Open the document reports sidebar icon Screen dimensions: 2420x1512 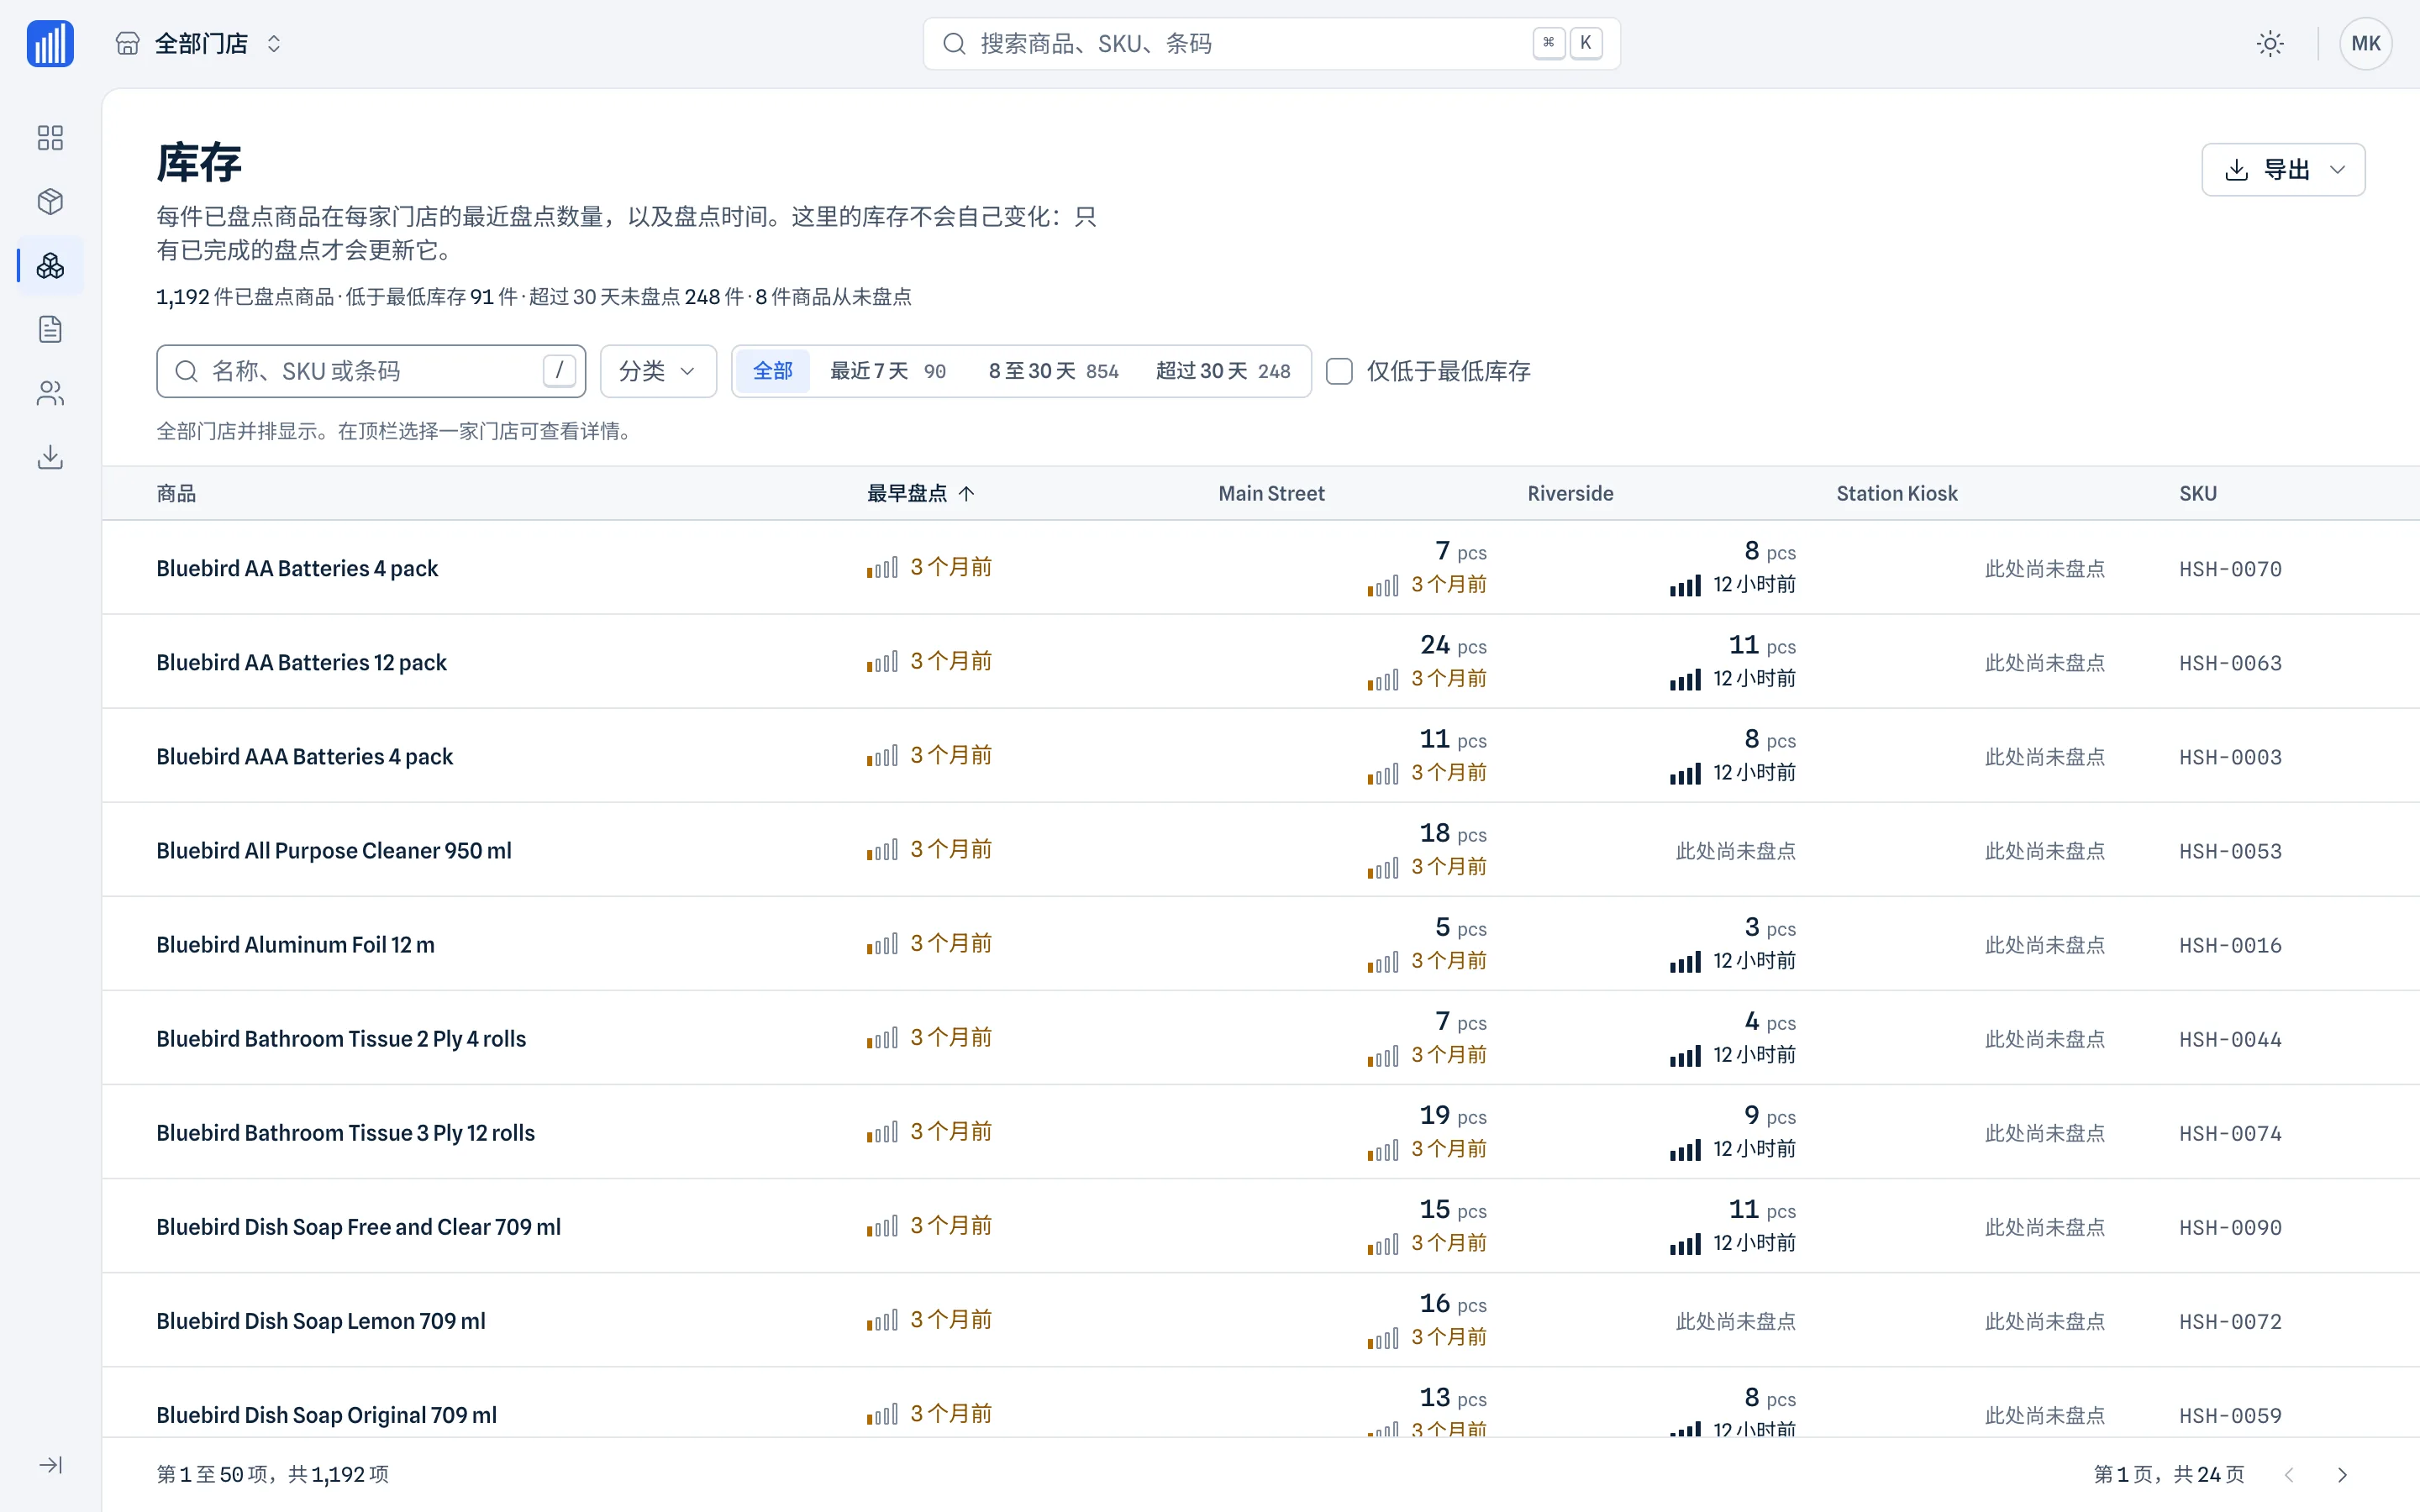[x=50, y=329]
